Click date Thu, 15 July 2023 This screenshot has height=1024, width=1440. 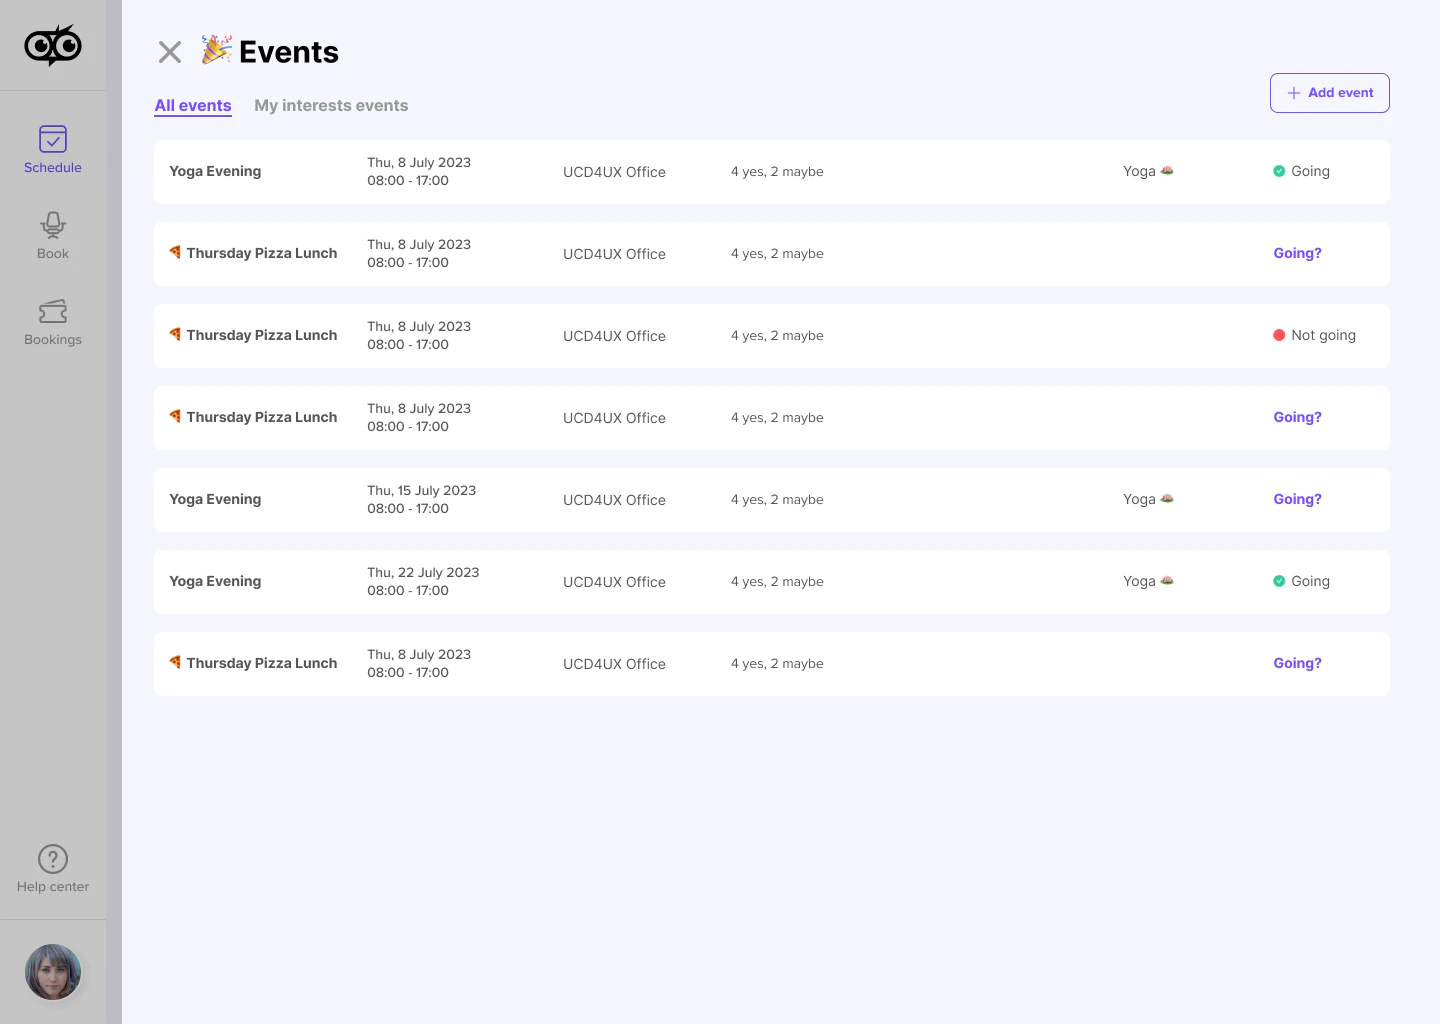(421, 490)
